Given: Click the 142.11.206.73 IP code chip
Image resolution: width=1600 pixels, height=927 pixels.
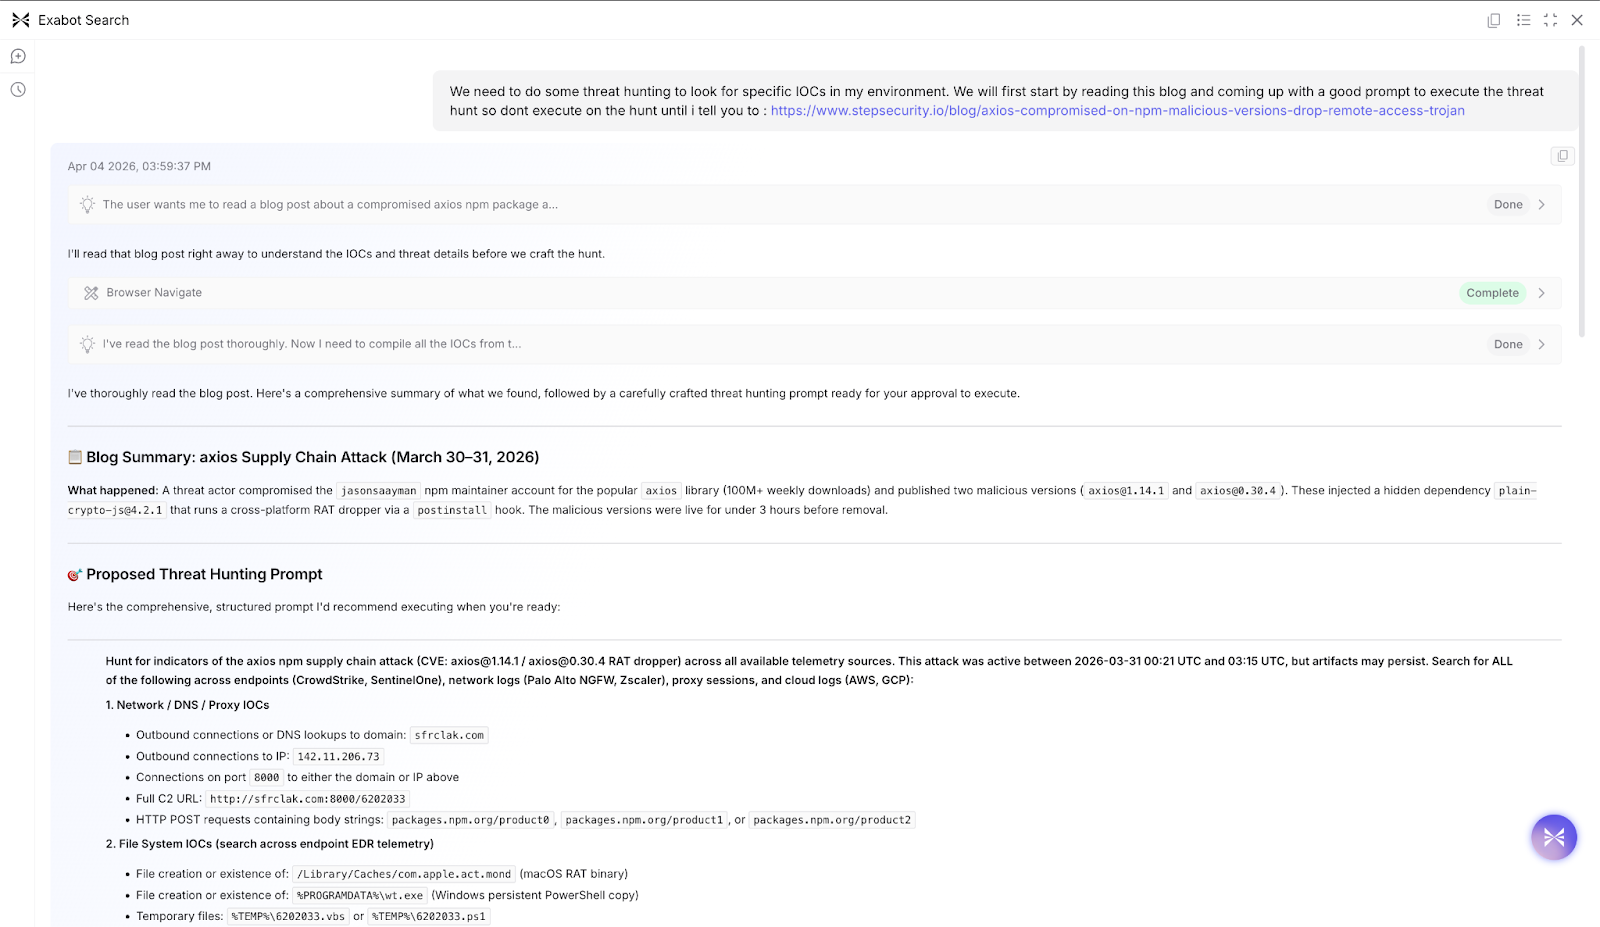Looking at the screenshot, I should [x=338, y=757].
